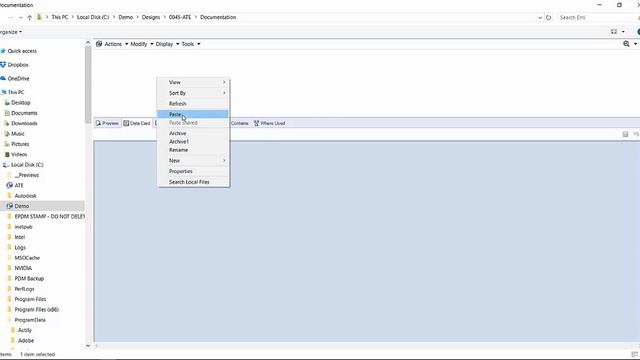The height and width of the screenshot is (360, 640).
Task: Click the change view layout icon
Action: point(614,31)
